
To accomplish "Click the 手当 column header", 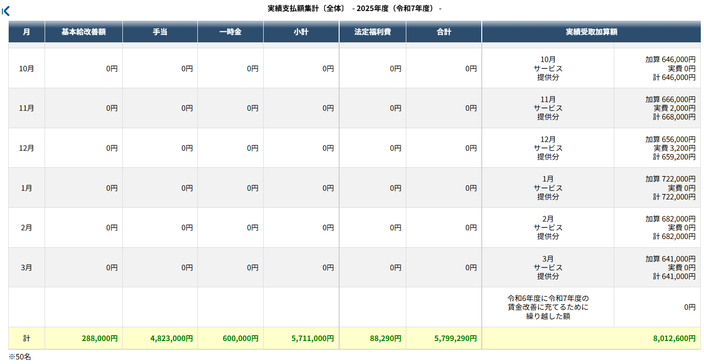I will [x=160, y=32].
